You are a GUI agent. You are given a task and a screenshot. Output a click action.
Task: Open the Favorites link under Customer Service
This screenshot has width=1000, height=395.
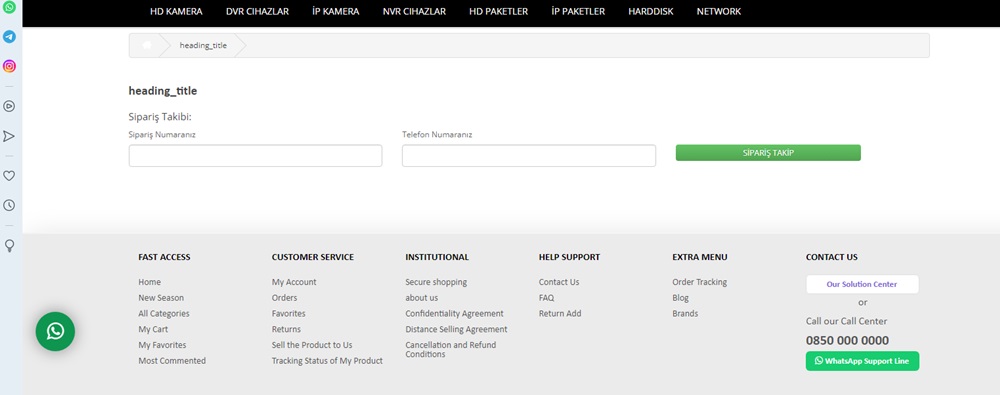click(x=288, y=314)
